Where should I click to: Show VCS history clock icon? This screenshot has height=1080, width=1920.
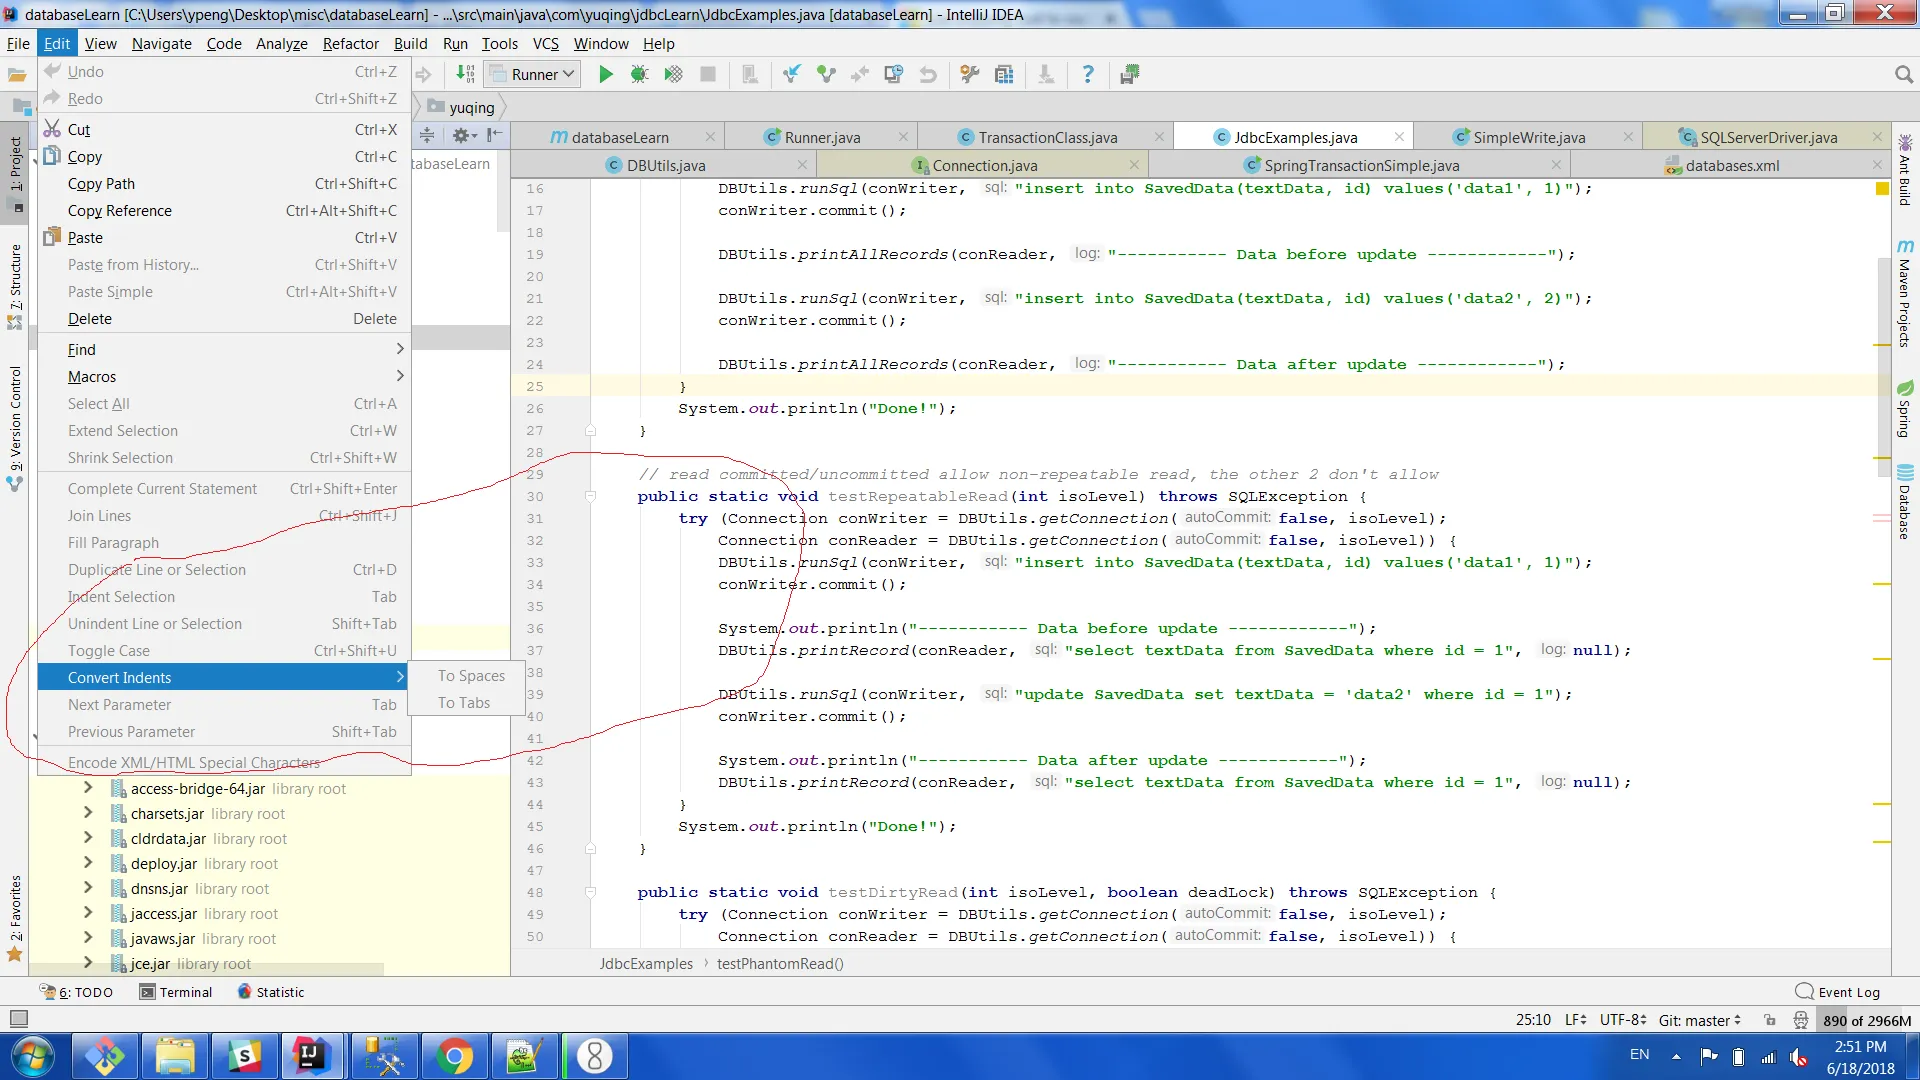pyautogui.click(x=893, y=75)
